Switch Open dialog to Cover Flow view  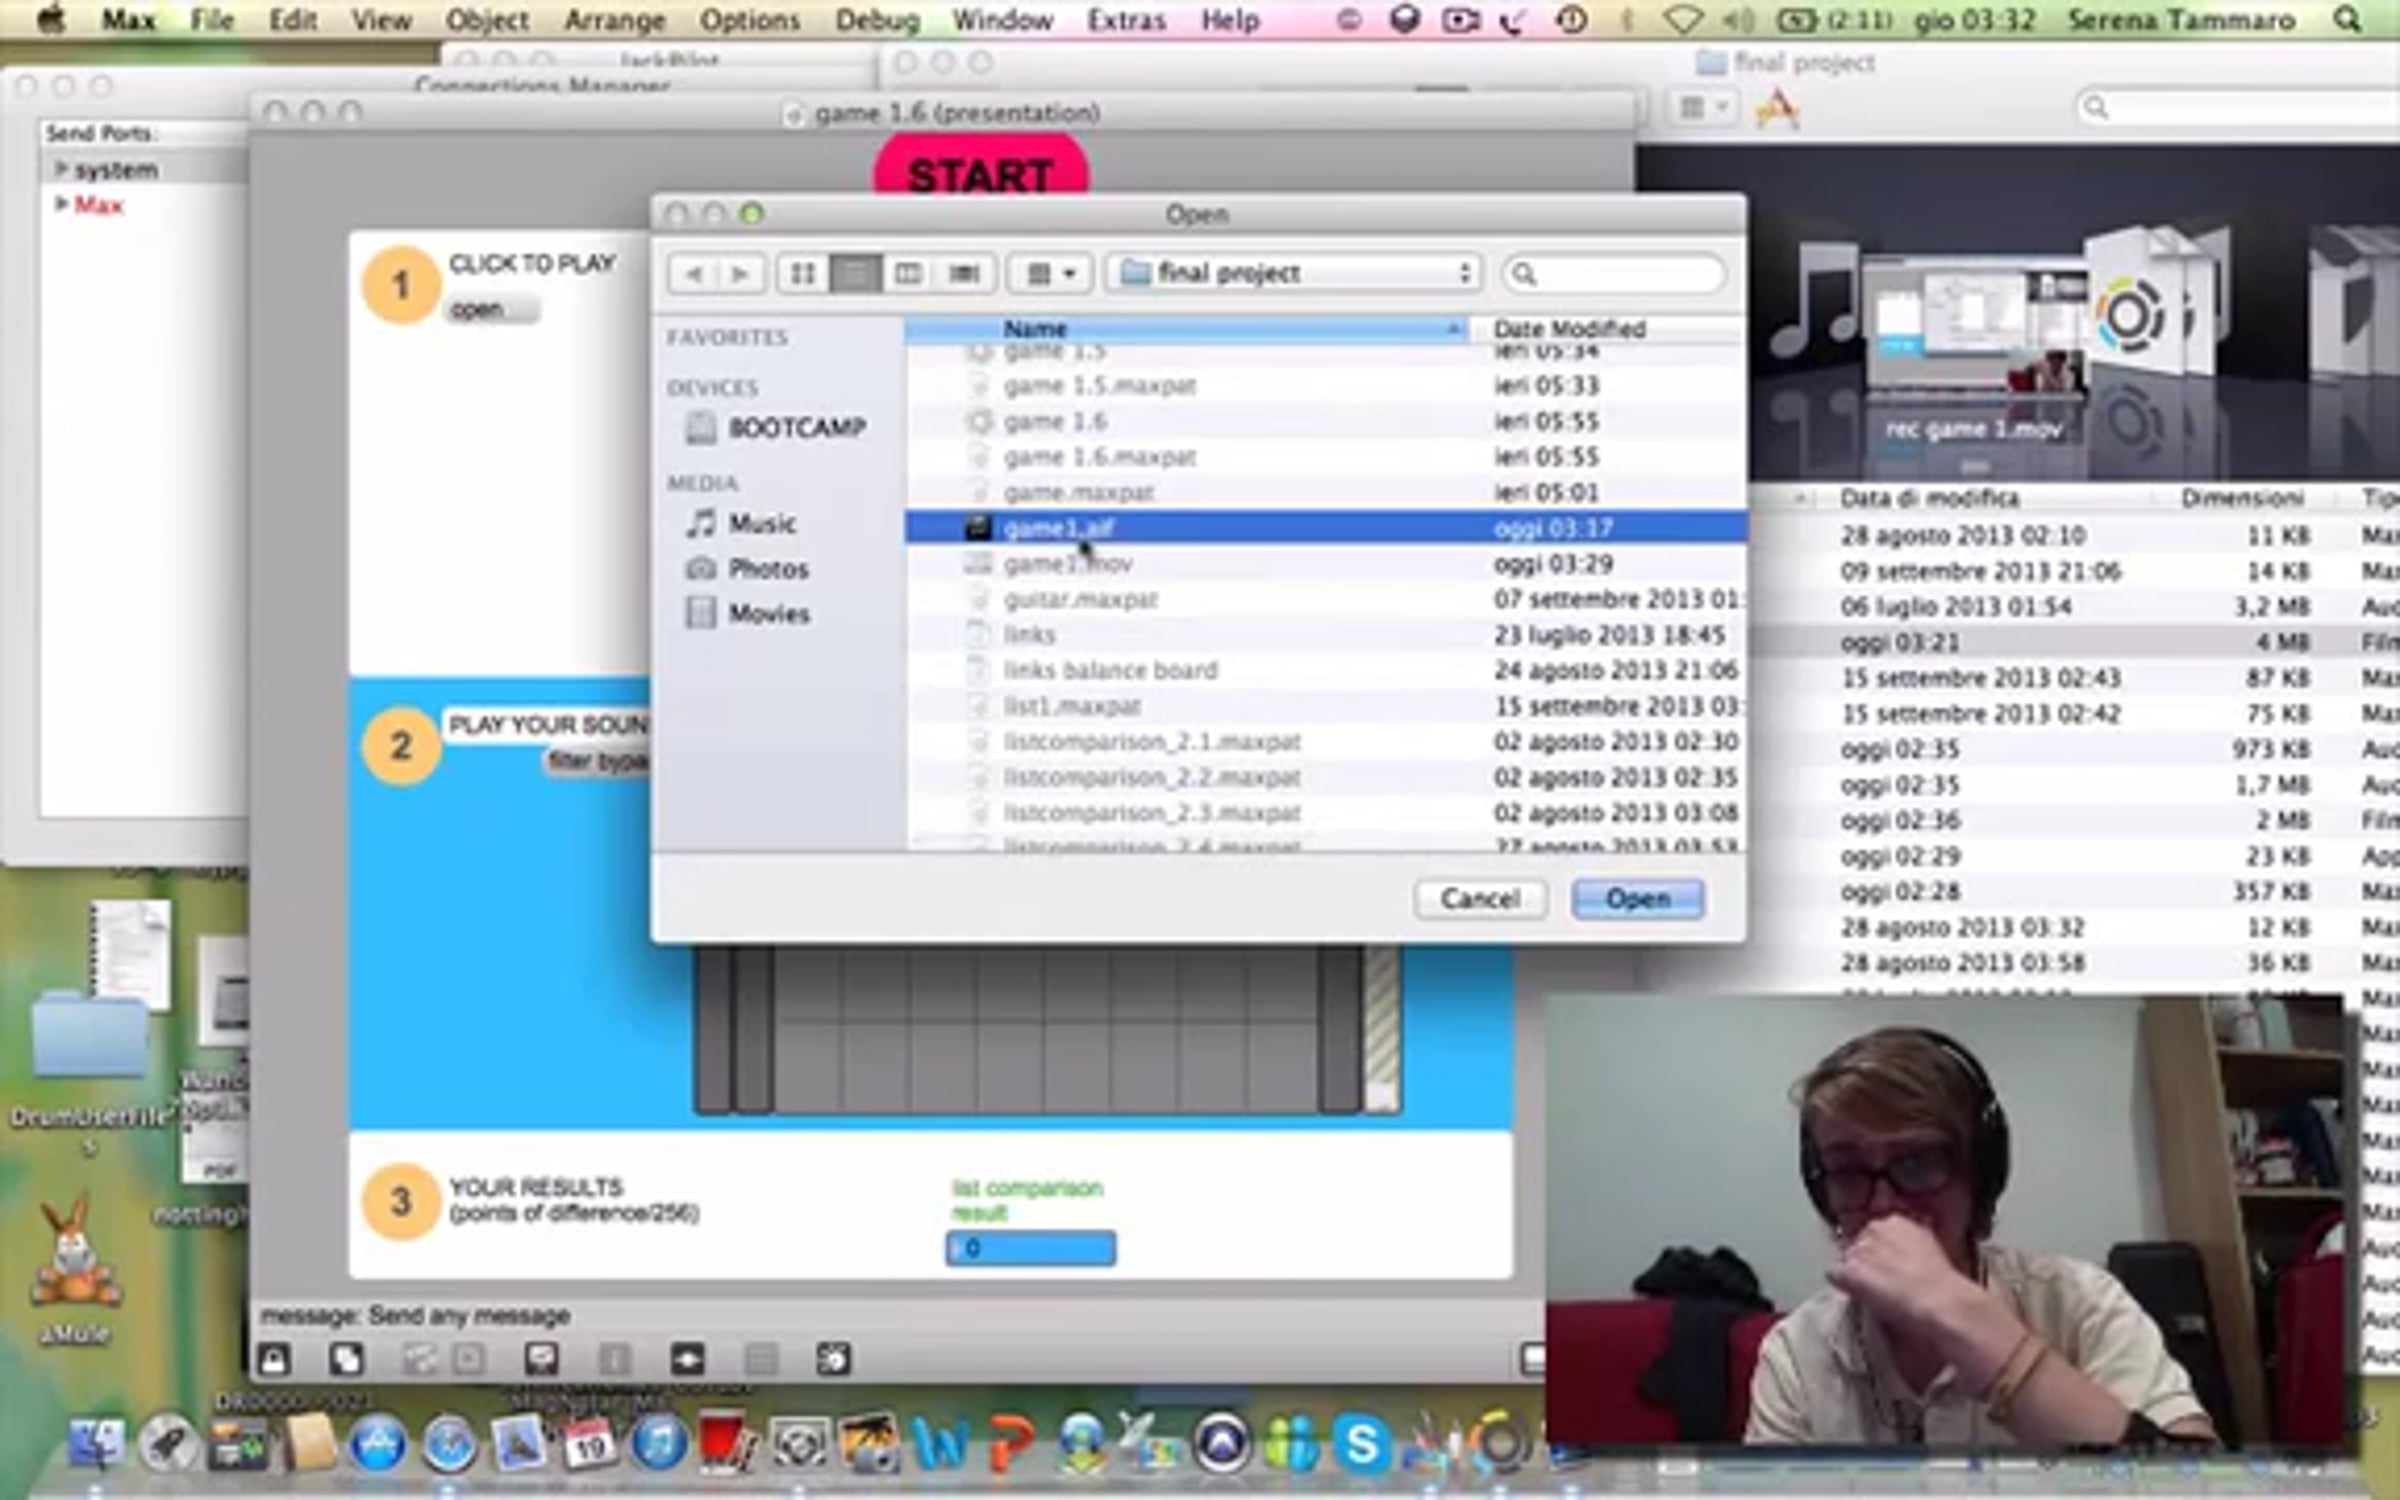[x=963, y=273]
